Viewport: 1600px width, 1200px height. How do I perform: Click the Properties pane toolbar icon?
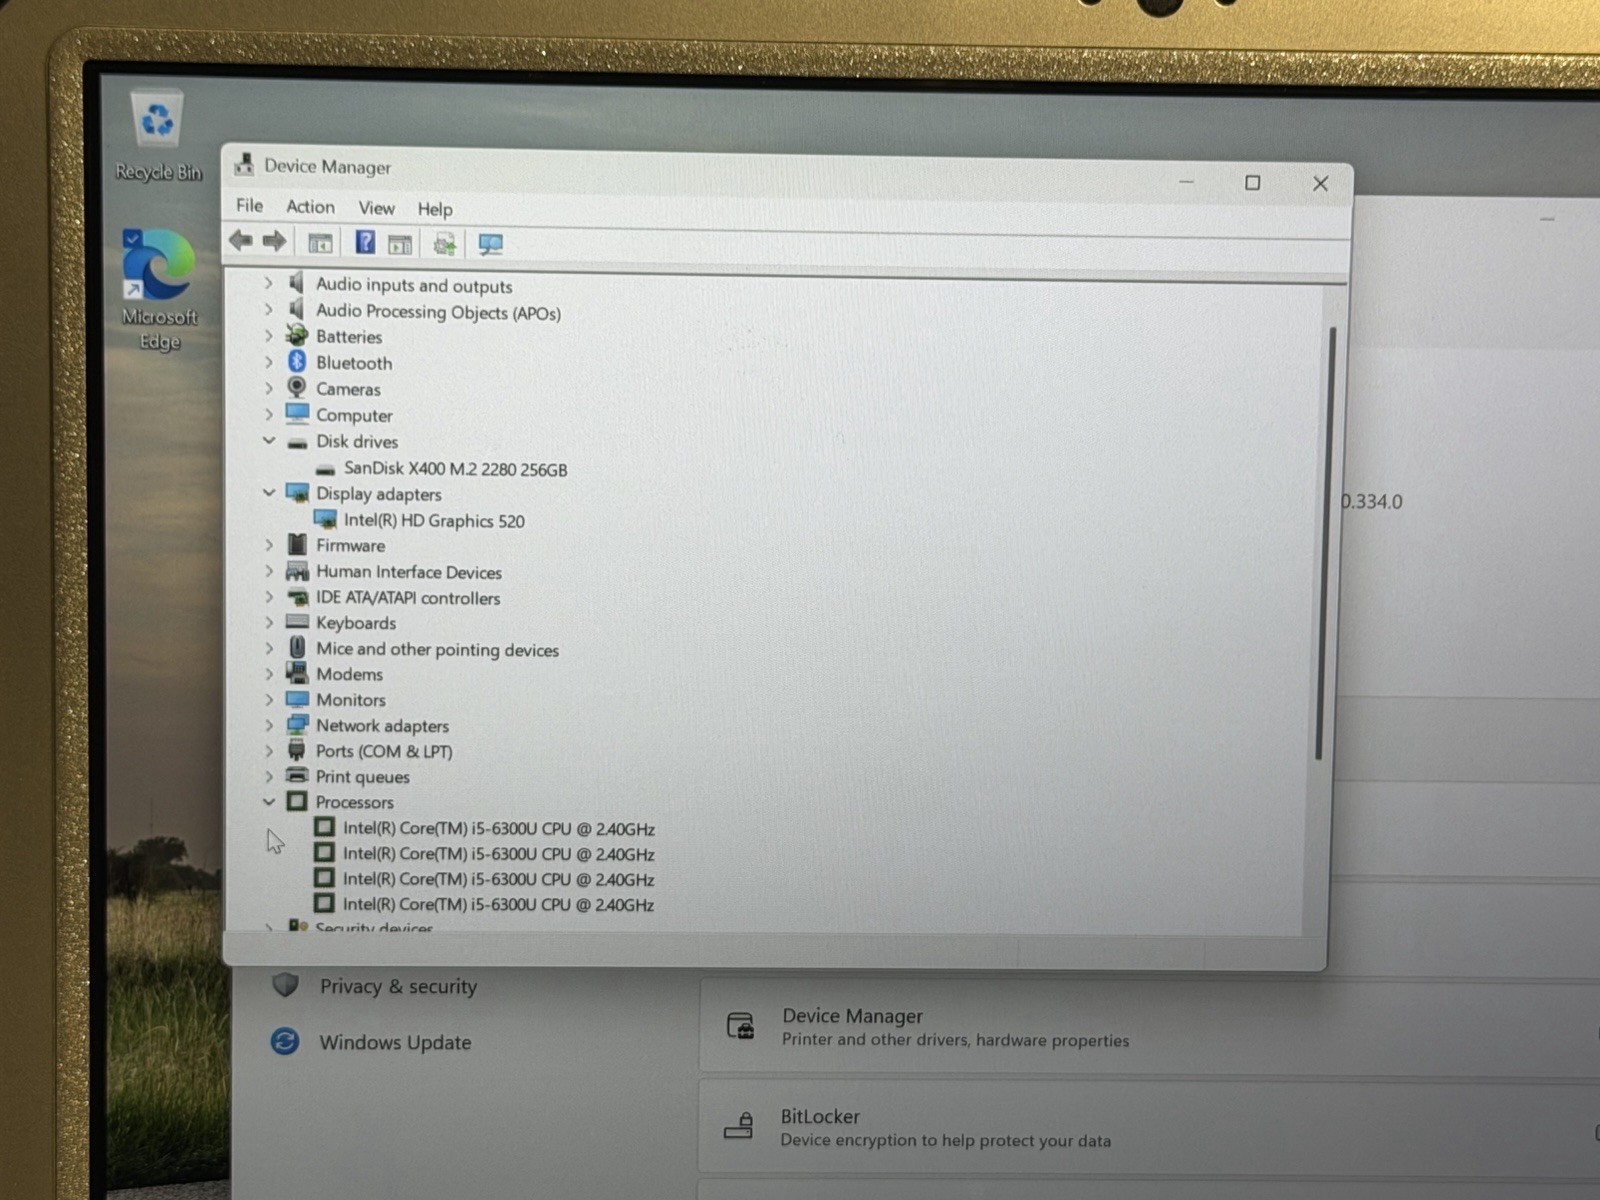tap(400, 244)
